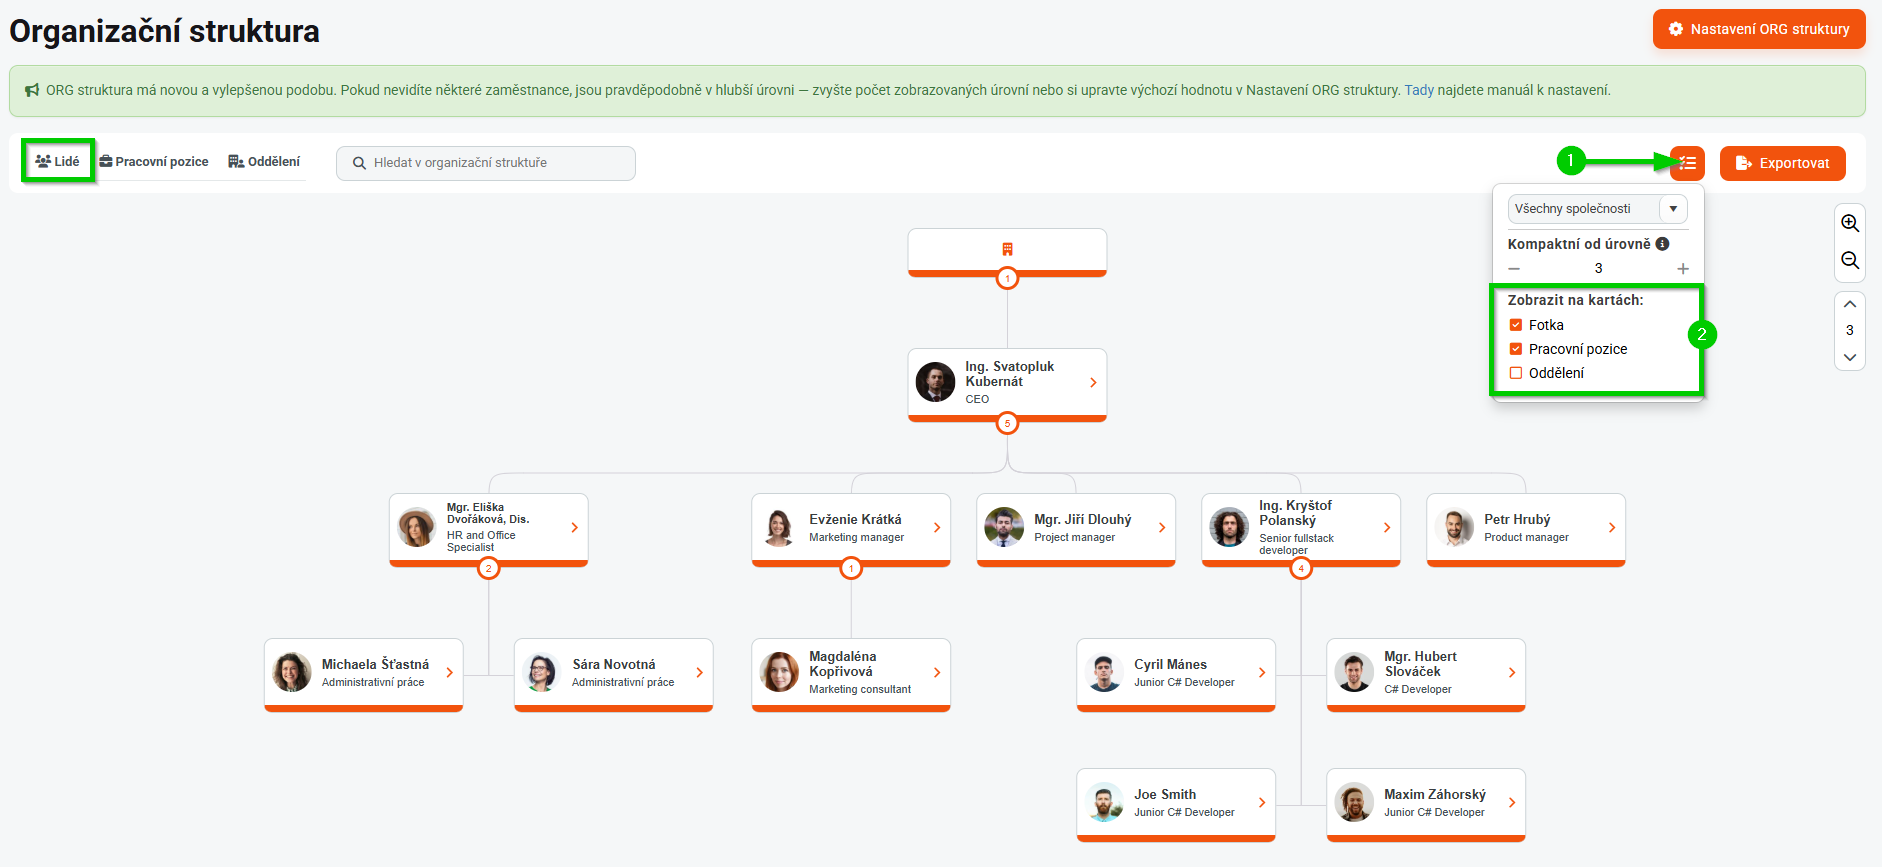Click the zoom in magnifier icon
Viewport: 1882px width, 867px height.
pos(1850,223)
